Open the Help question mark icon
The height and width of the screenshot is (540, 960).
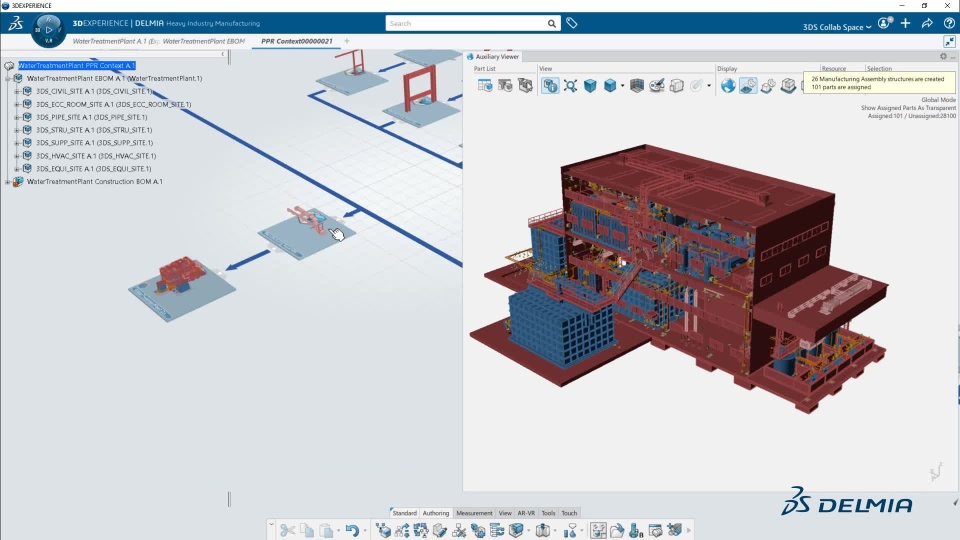(949, 23)
